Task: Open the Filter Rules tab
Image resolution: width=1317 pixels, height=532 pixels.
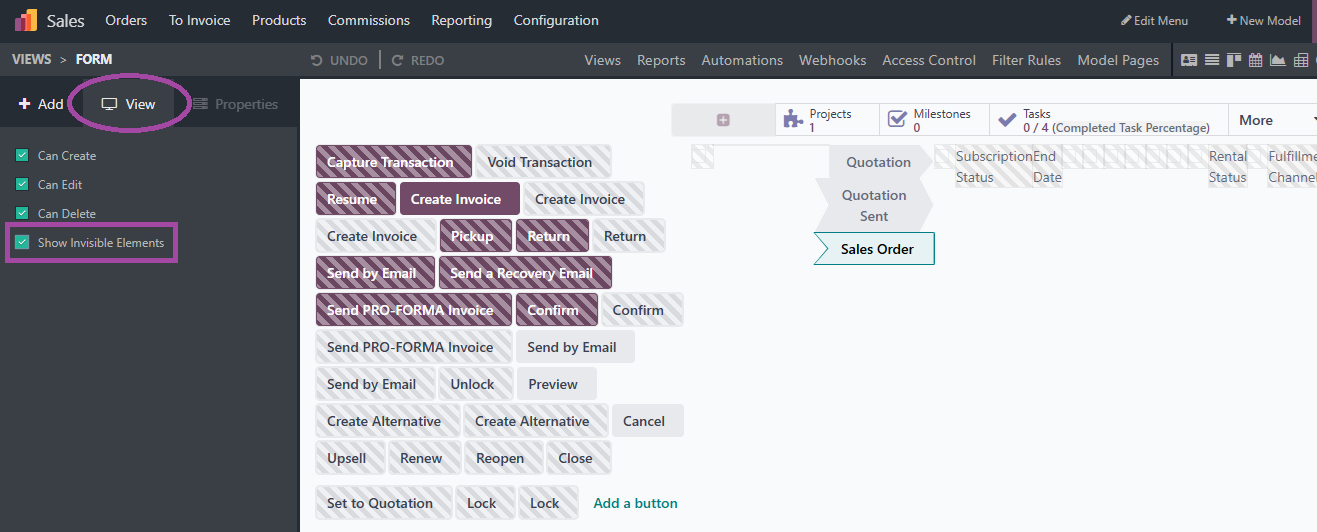Action: 1026,60
